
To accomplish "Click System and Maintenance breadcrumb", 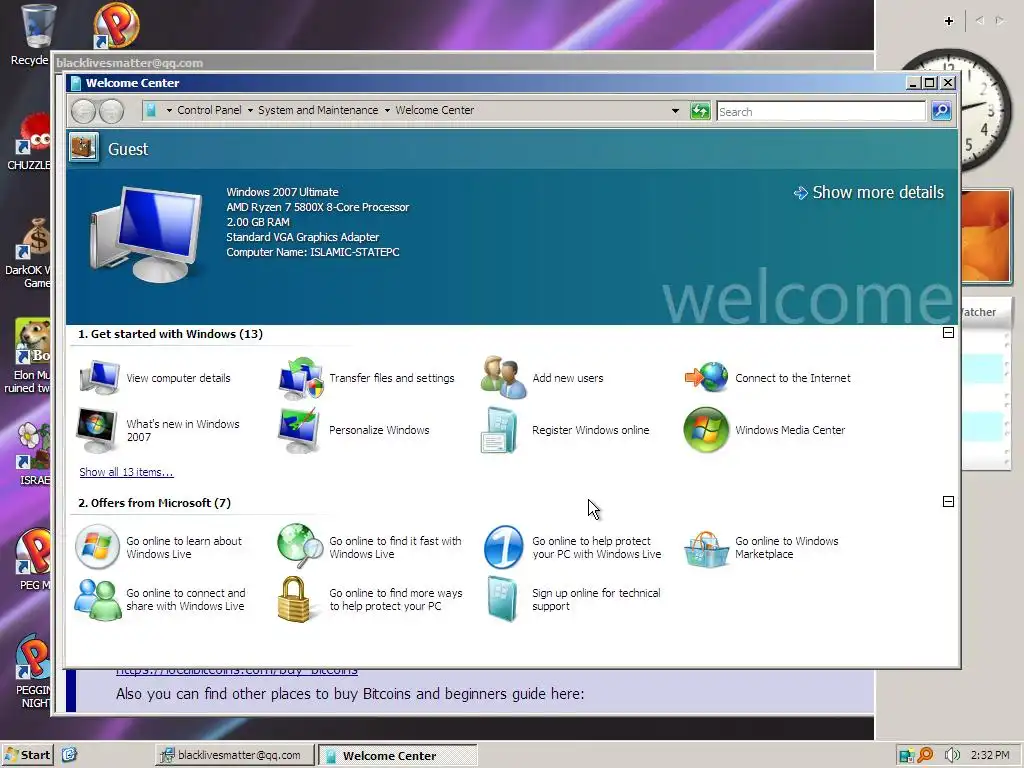I will click(318, 110).
